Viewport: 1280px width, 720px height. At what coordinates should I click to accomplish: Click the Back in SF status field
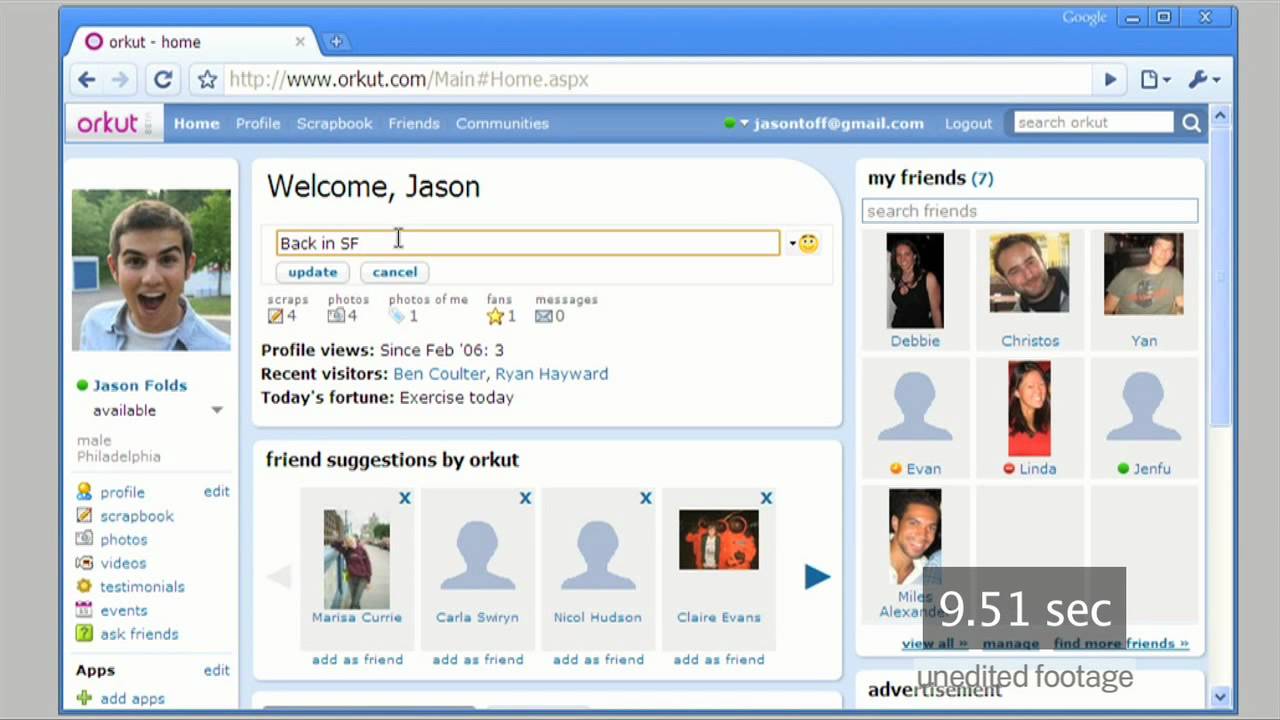coord(528,243)
